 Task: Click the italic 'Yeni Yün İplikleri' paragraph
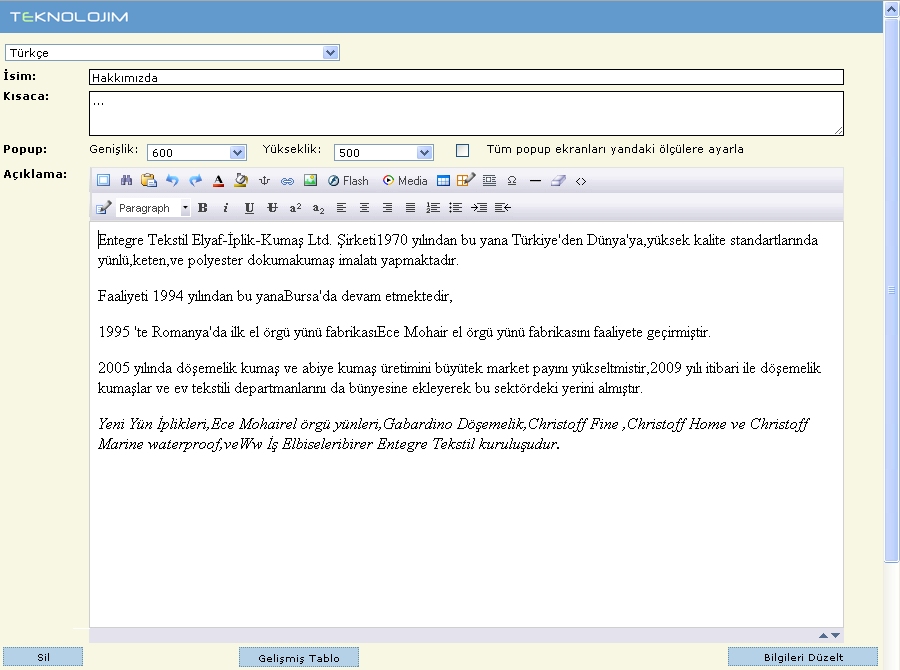point(453,434)
